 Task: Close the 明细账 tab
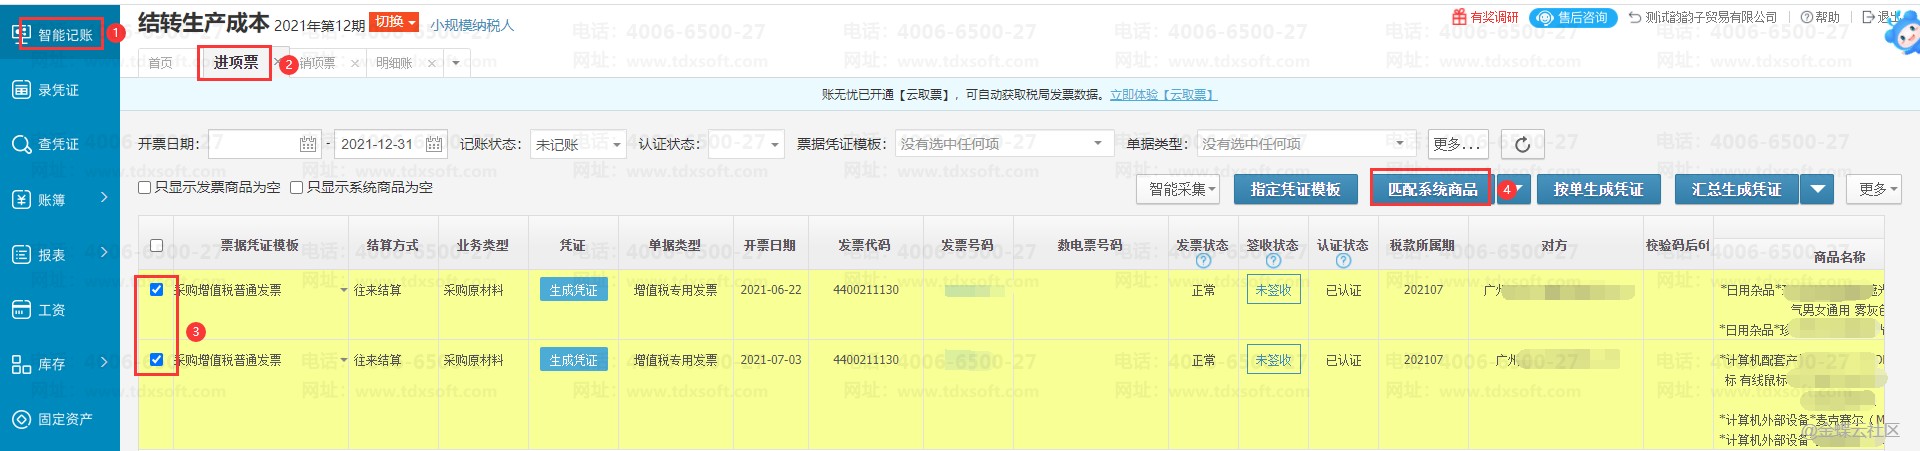(x=432, y=63)
